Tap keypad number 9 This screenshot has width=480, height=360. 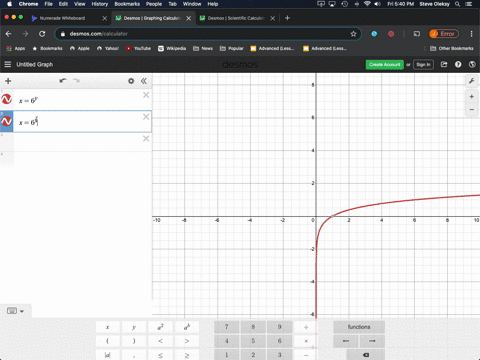click(279, 327)
